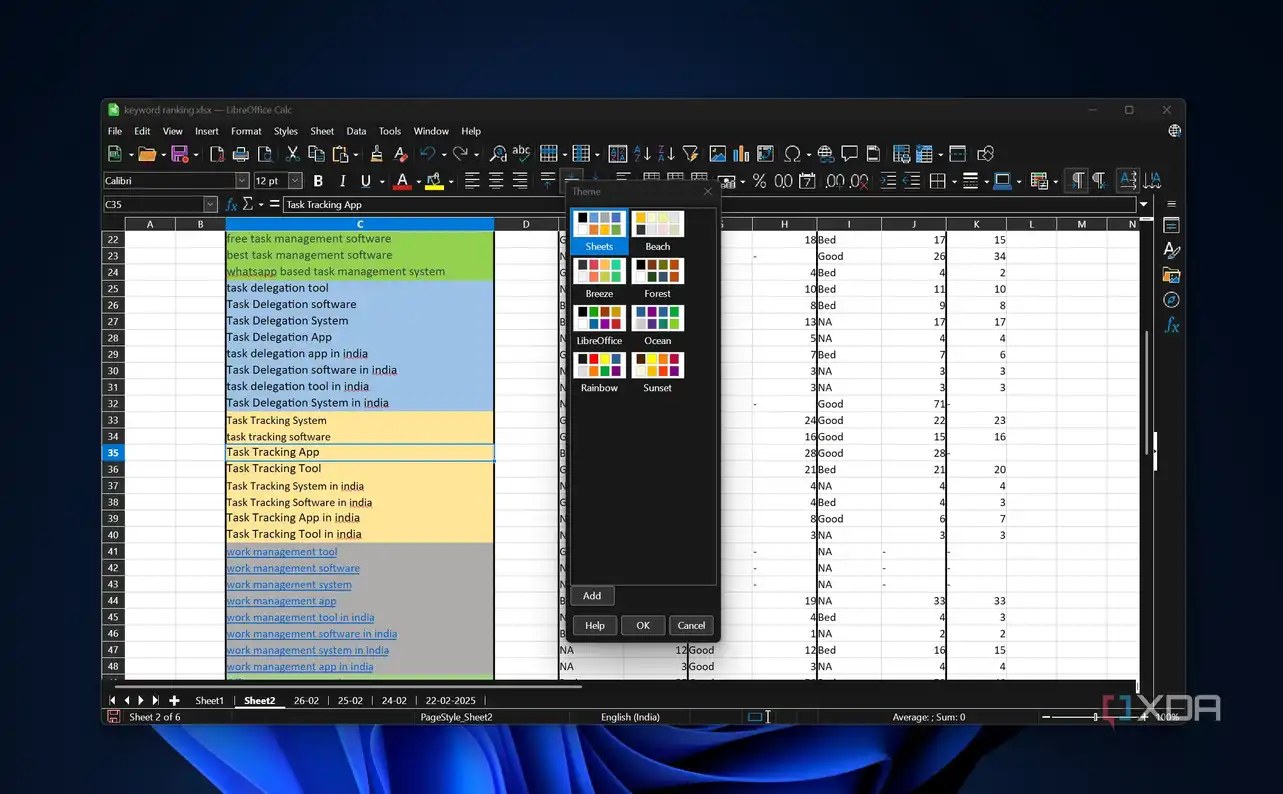Expand the Calibri font name dropdown
The image size is (1283, 794).
pyautogui.click(x=242, y=181)
